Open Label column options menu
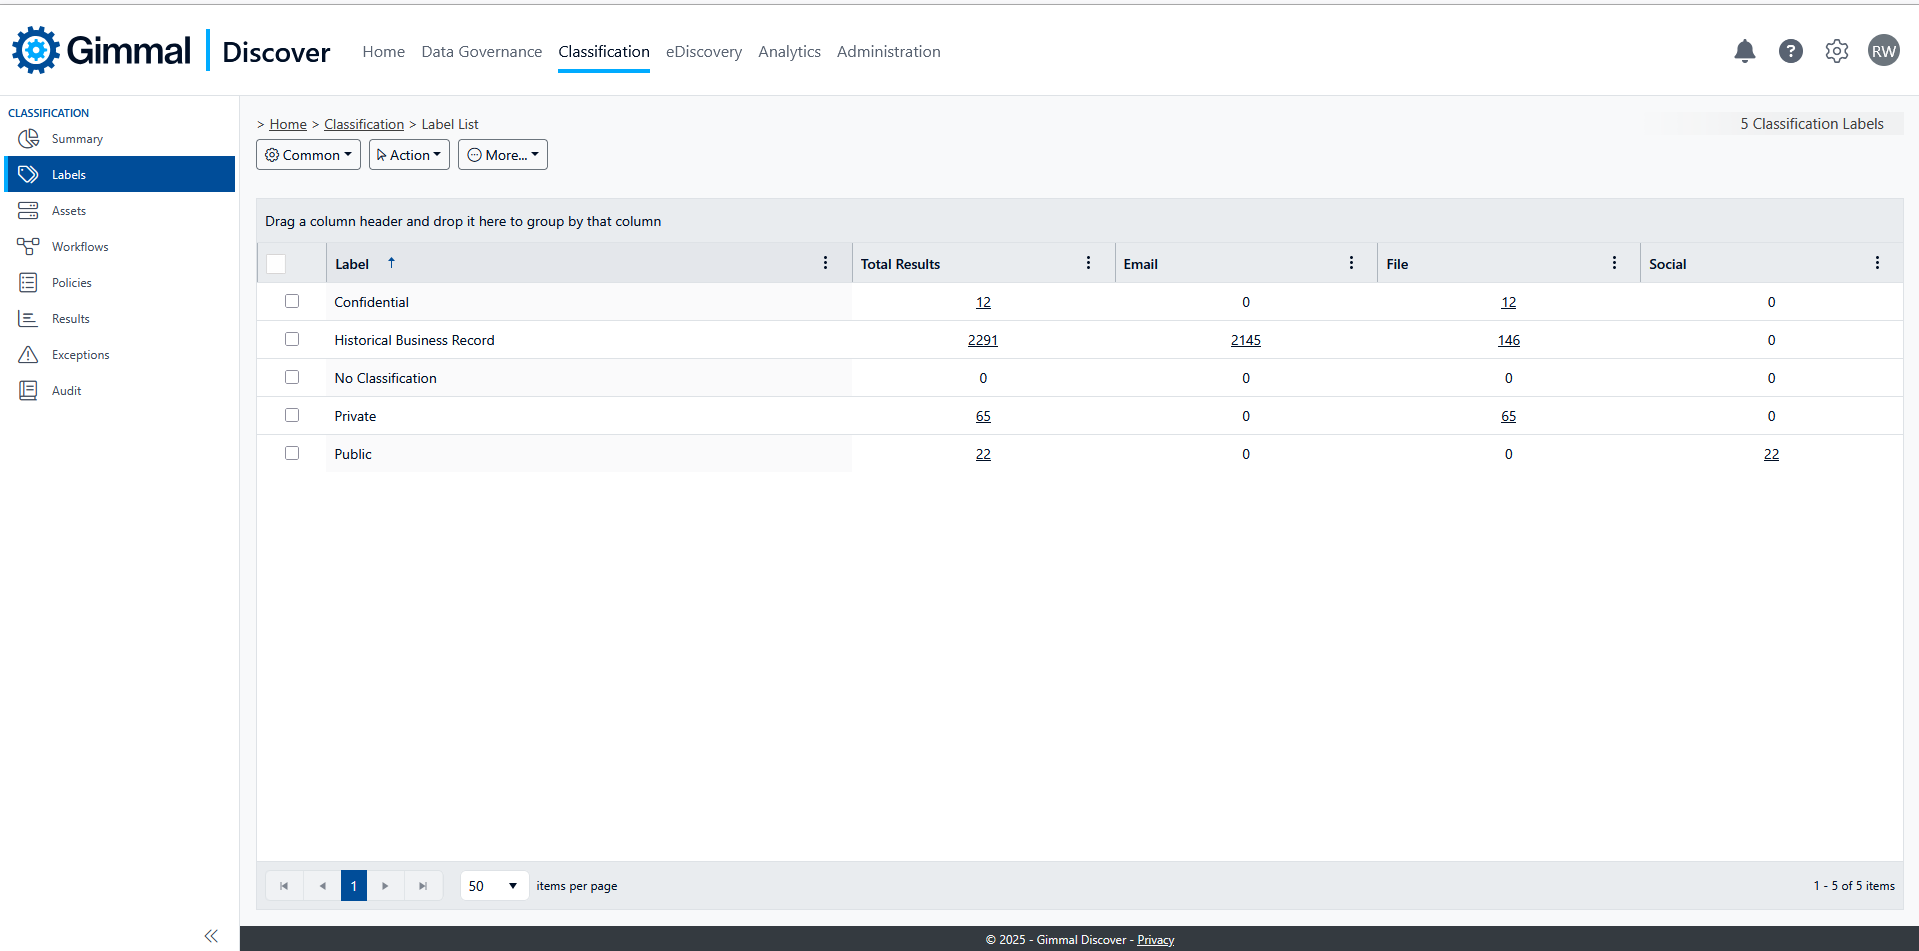The height and width of the screenshot is (951, 1919). [x=825, y=263]
